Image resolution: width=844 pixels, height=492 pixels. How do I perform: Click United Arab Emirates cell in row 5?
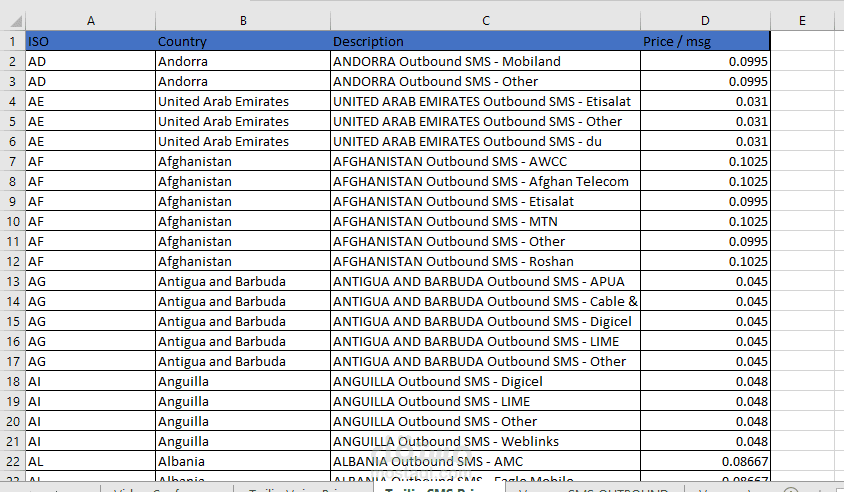pos(243,122)
